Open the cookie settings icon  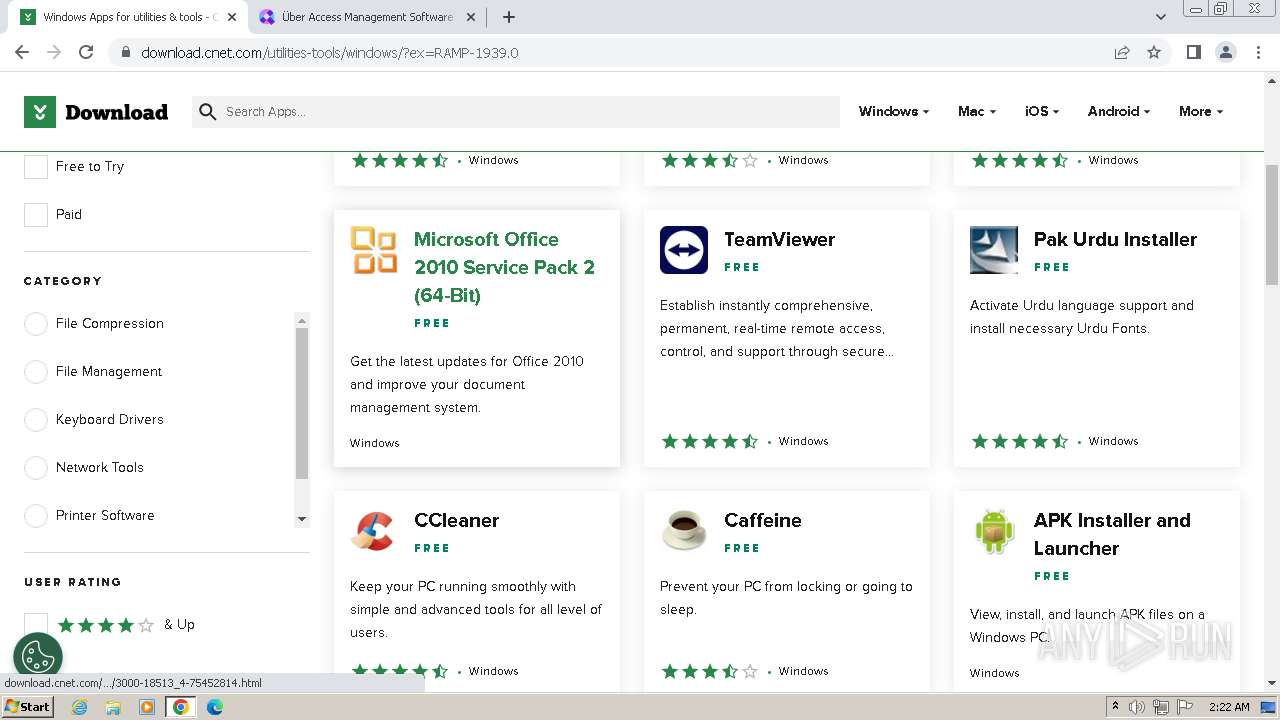[38, 657]
